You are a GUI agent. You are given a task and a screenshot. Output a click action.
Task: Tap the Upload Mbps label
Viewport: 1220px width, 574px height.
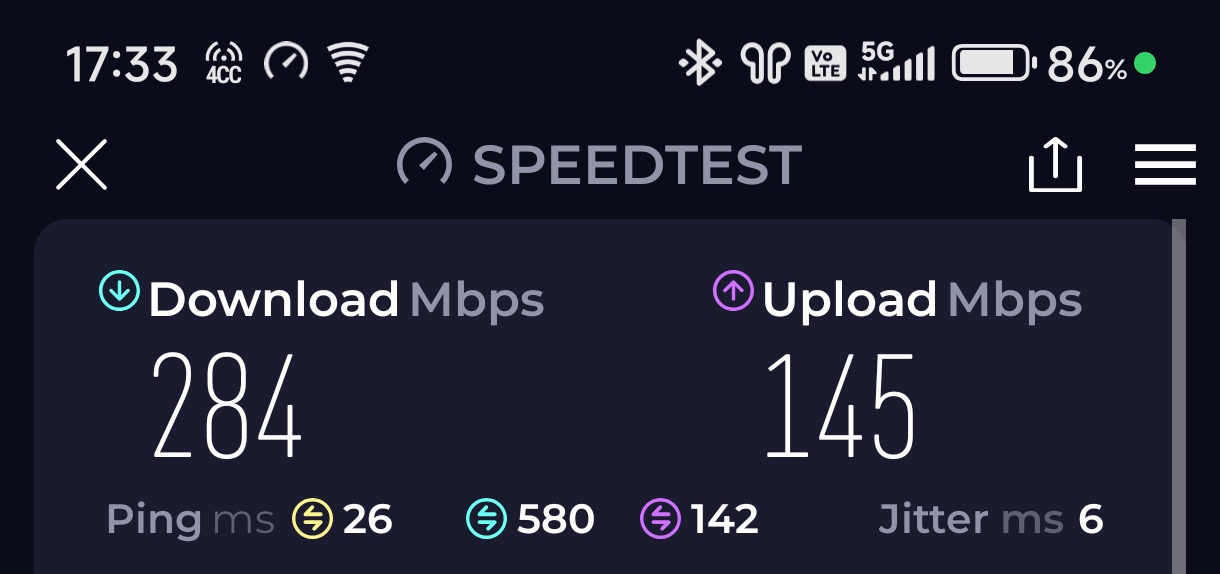point(922,300)
